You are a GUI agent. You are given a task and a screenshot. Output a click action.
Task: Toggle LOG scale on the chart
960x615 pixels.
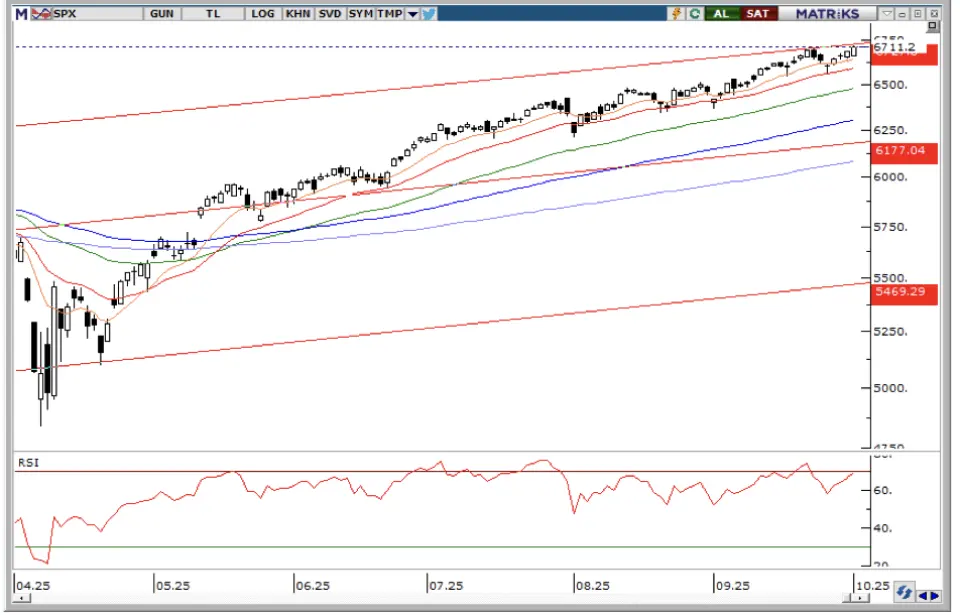pyautogui.click(x=263, y=14)
